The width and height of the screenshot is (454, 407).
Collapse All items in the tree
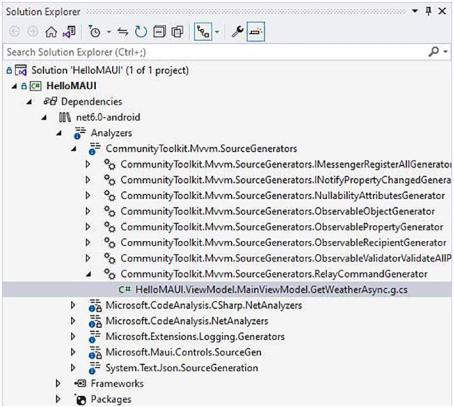(x=159, y=32)
